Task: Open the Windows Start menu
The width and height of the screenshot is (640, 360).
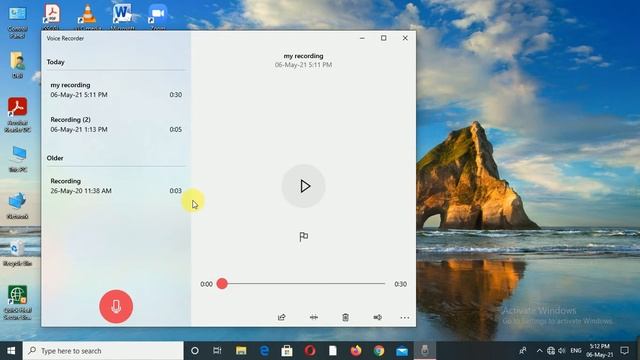Action: [11, 351]
